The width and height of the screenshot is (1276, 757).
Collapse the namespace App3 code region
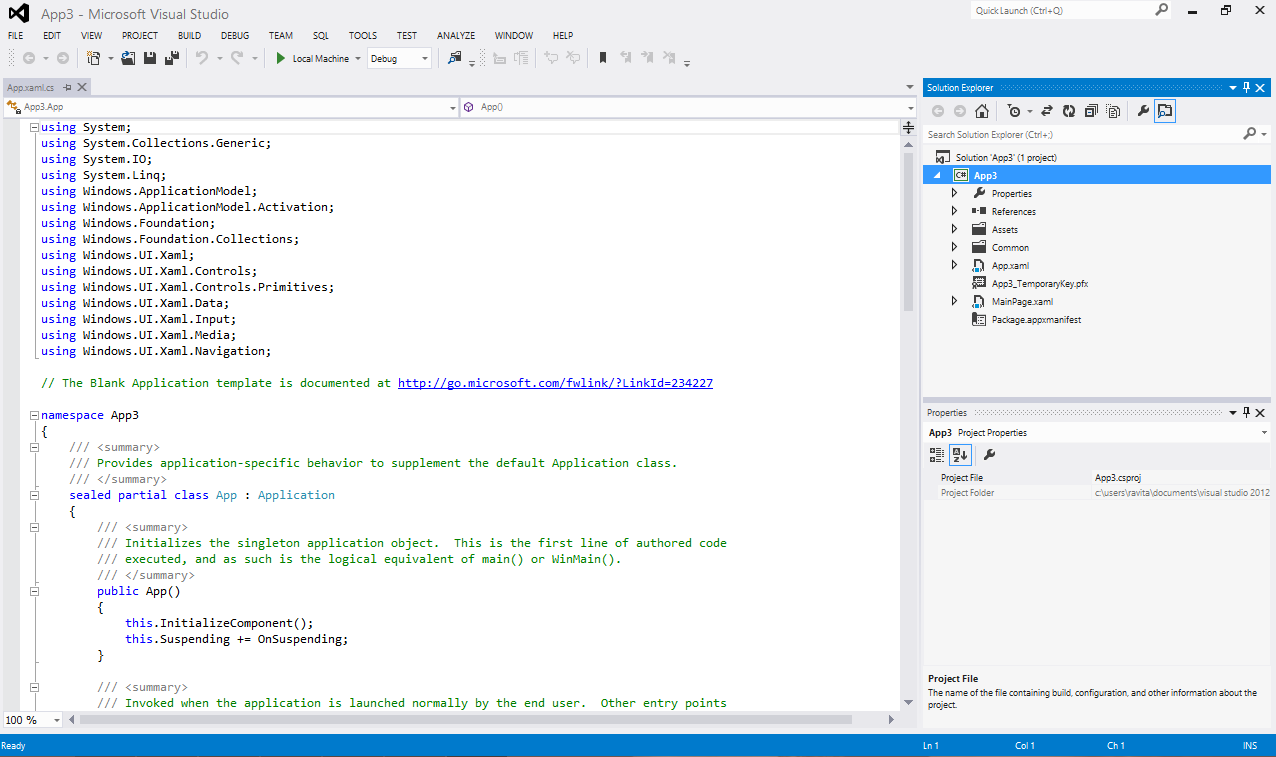(34, 415)
